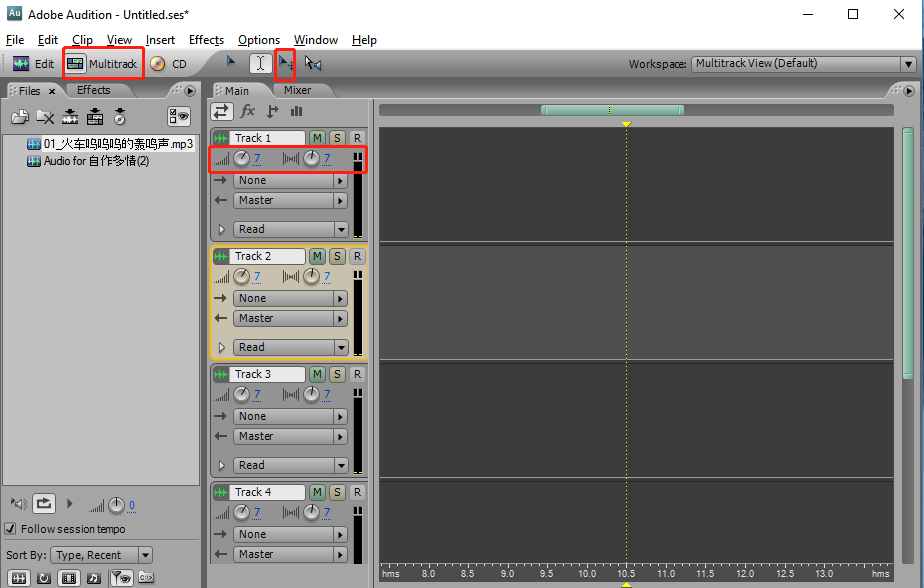Open Files panel flyout menu arrow
This screenshot has height=588, width=924.
point(190,91)
